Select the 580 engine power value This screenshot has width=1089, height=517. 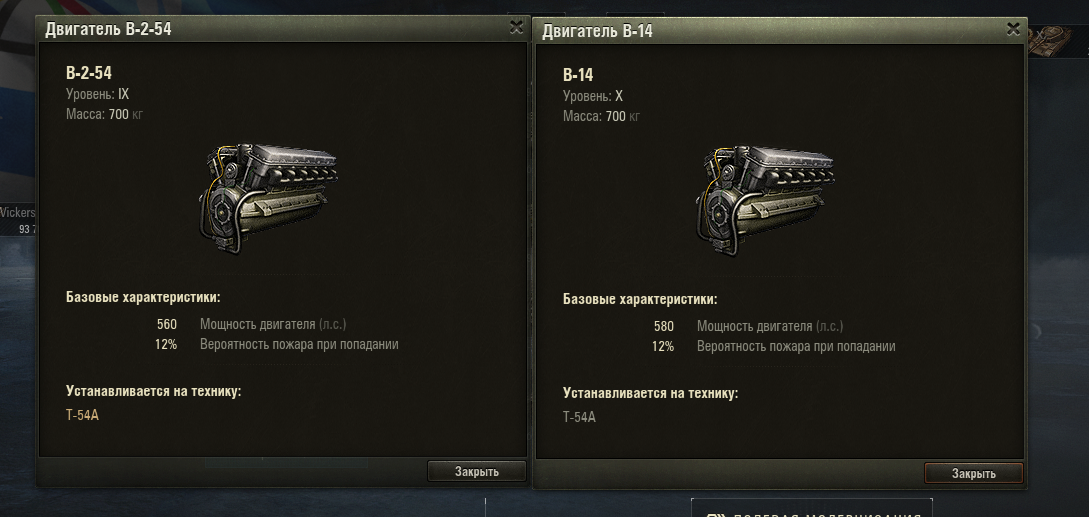coord(664,326)
